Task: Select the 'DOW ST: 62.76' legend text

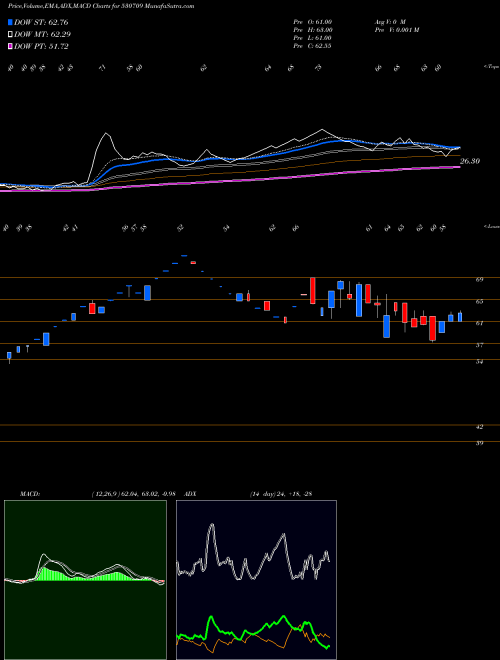Action: coord(41,22)
